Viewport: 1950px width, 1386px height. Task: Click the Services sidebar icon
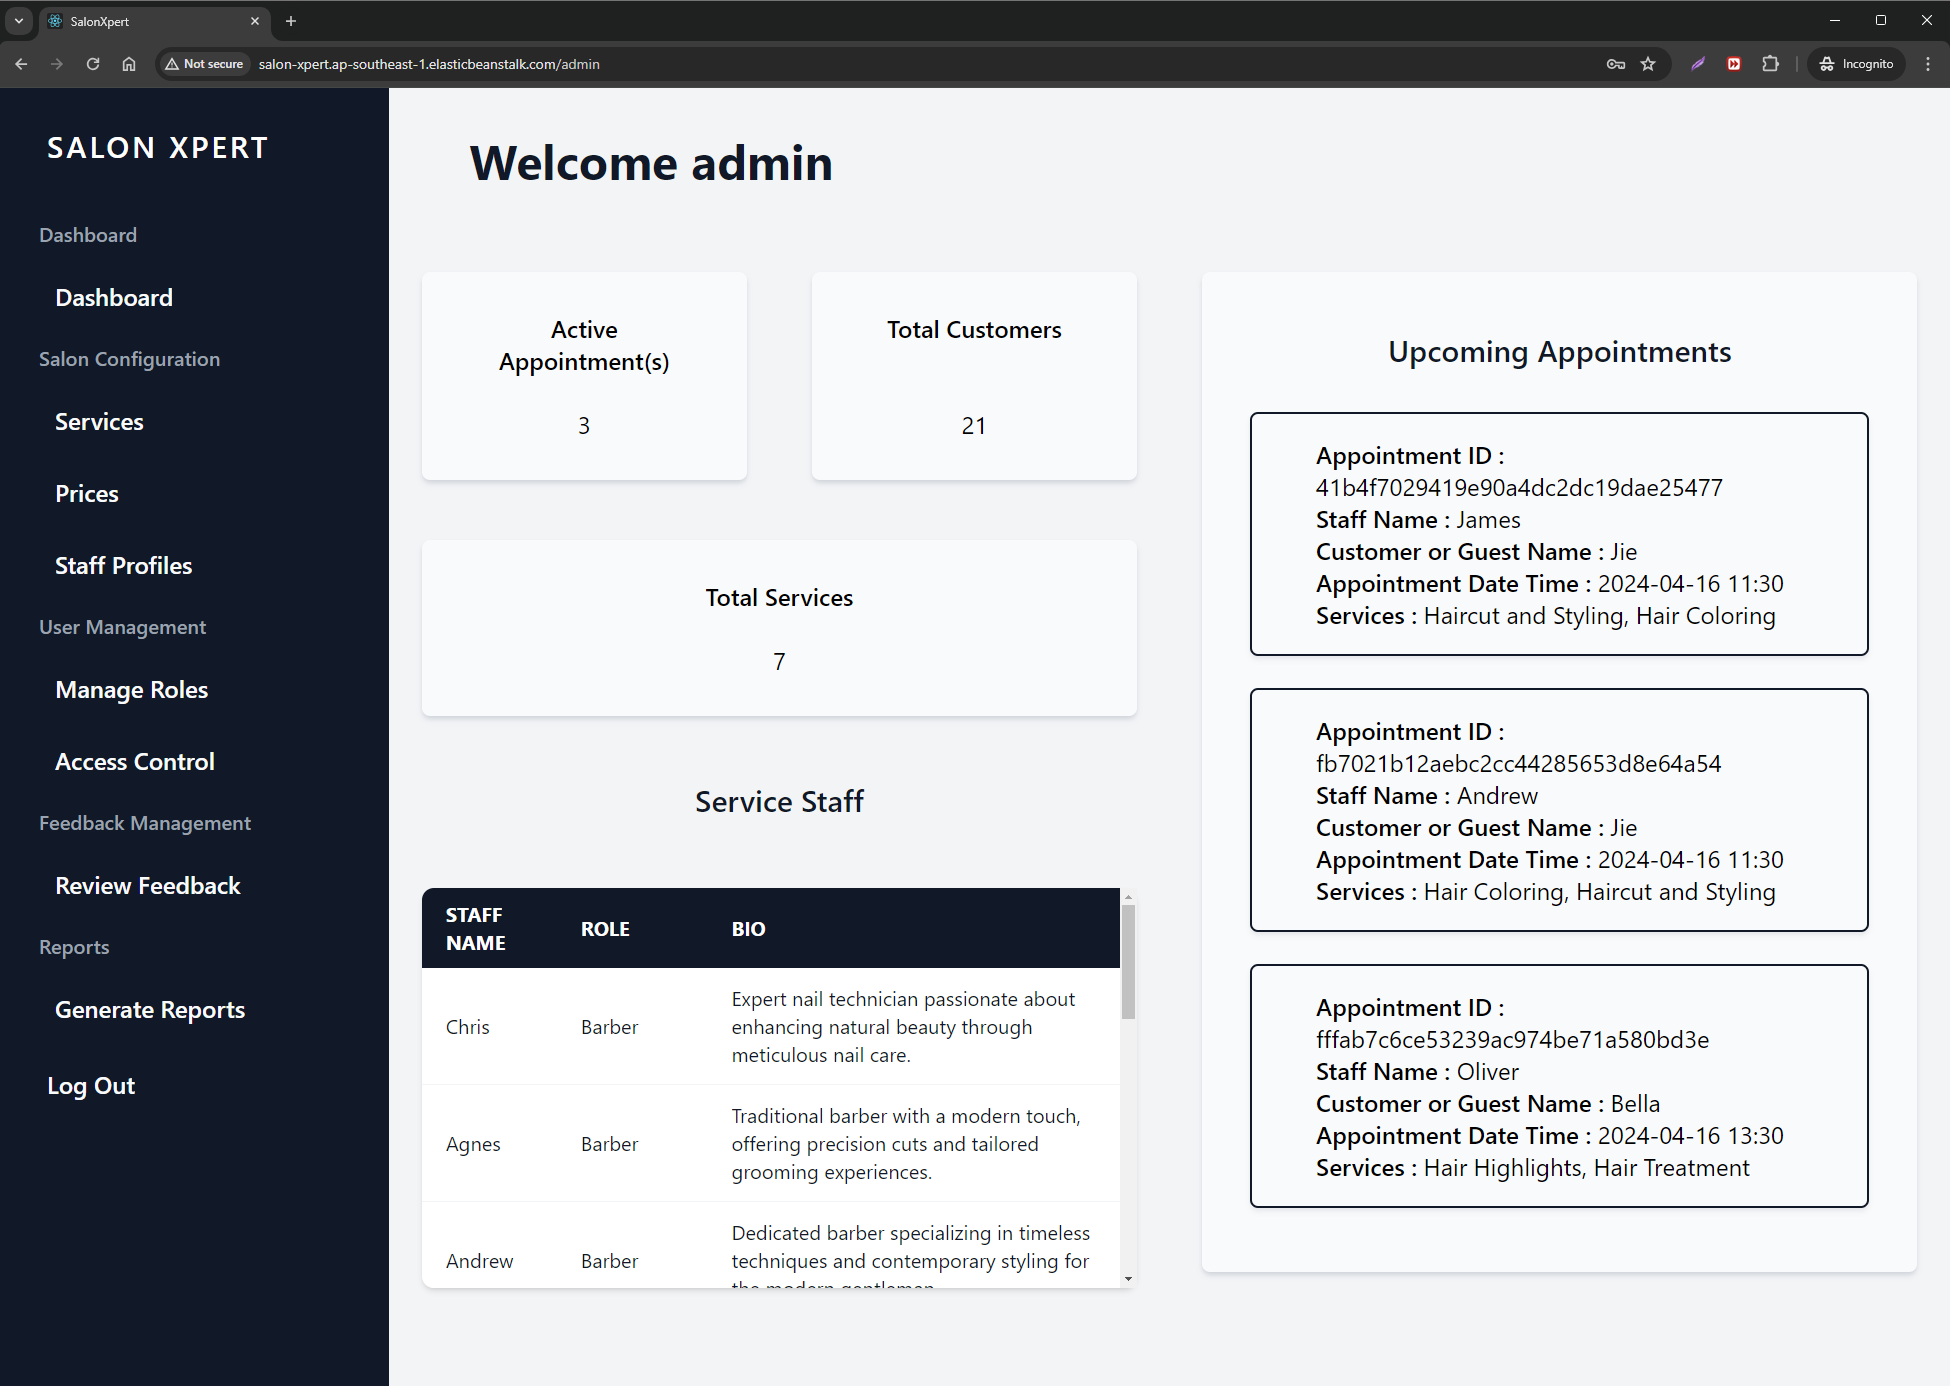click(99, 422)
